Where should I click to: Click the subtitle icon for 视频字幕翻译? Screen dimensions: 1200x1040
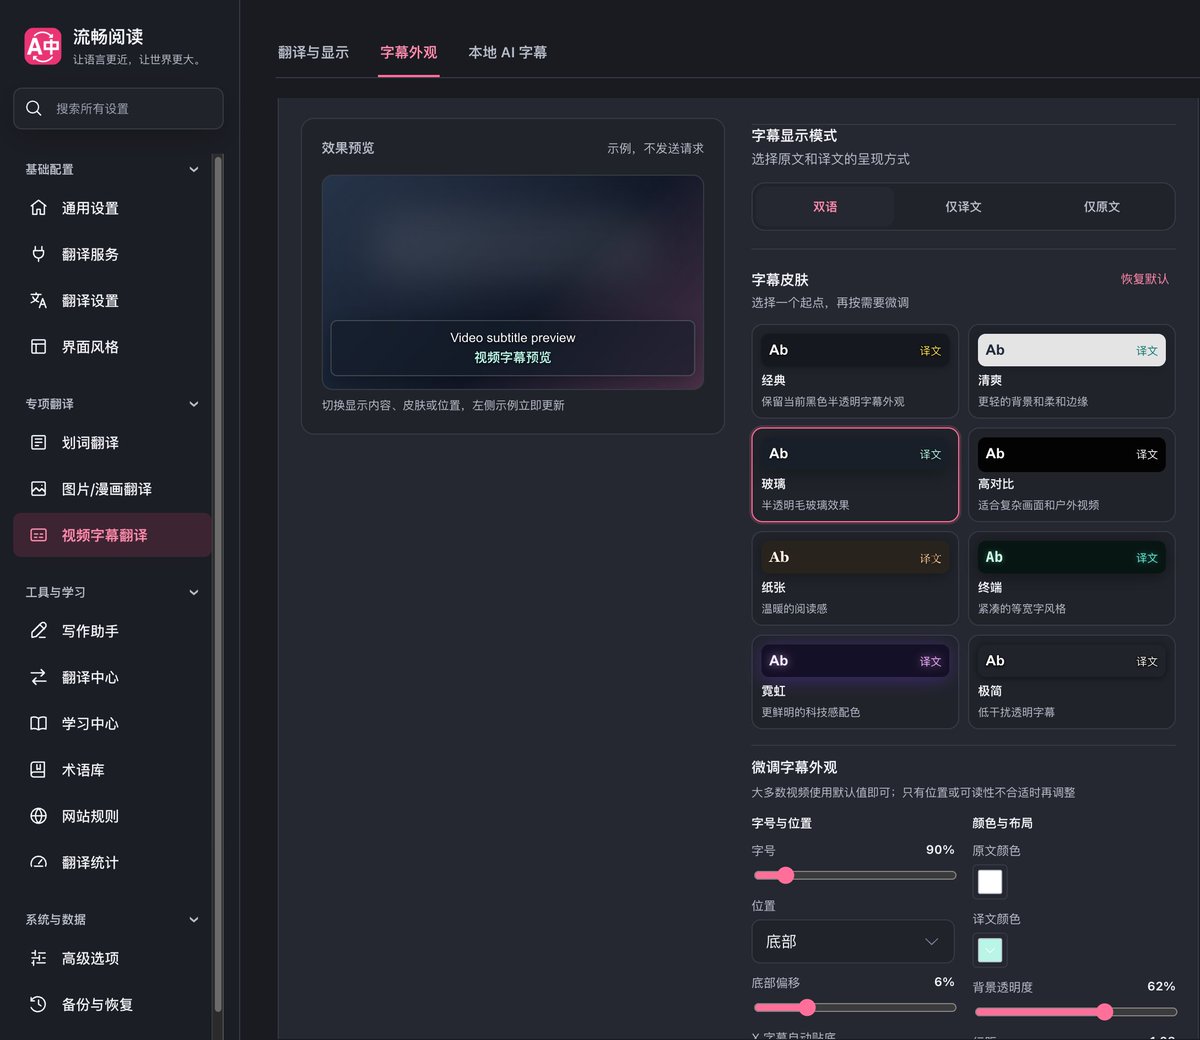coord(38,535)
